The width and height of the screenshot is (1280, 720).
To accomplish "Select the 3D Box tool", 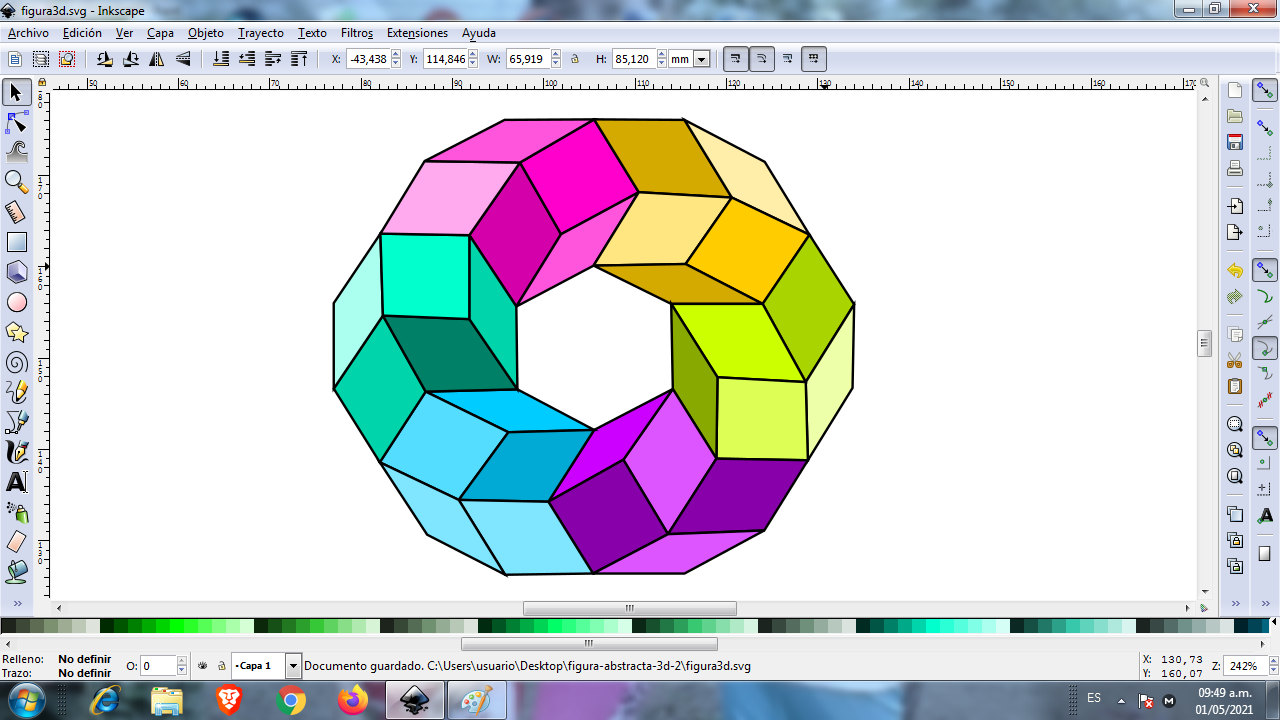I will 16,272.
